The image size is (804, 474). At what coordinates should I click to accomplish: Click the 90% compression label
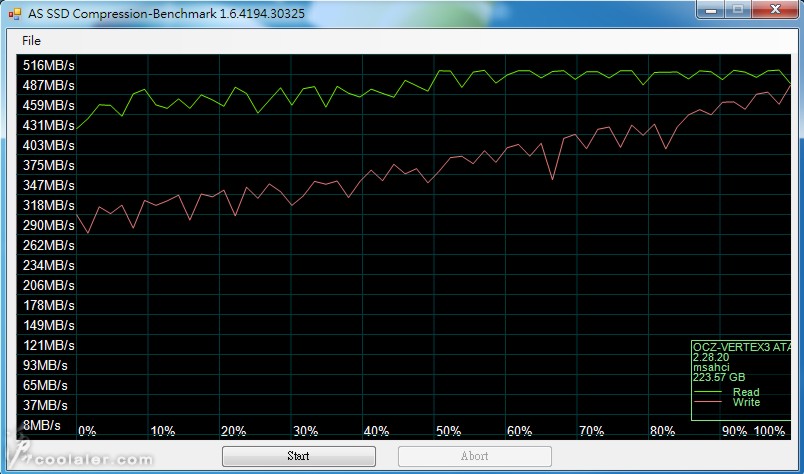(x=734, y=431)
